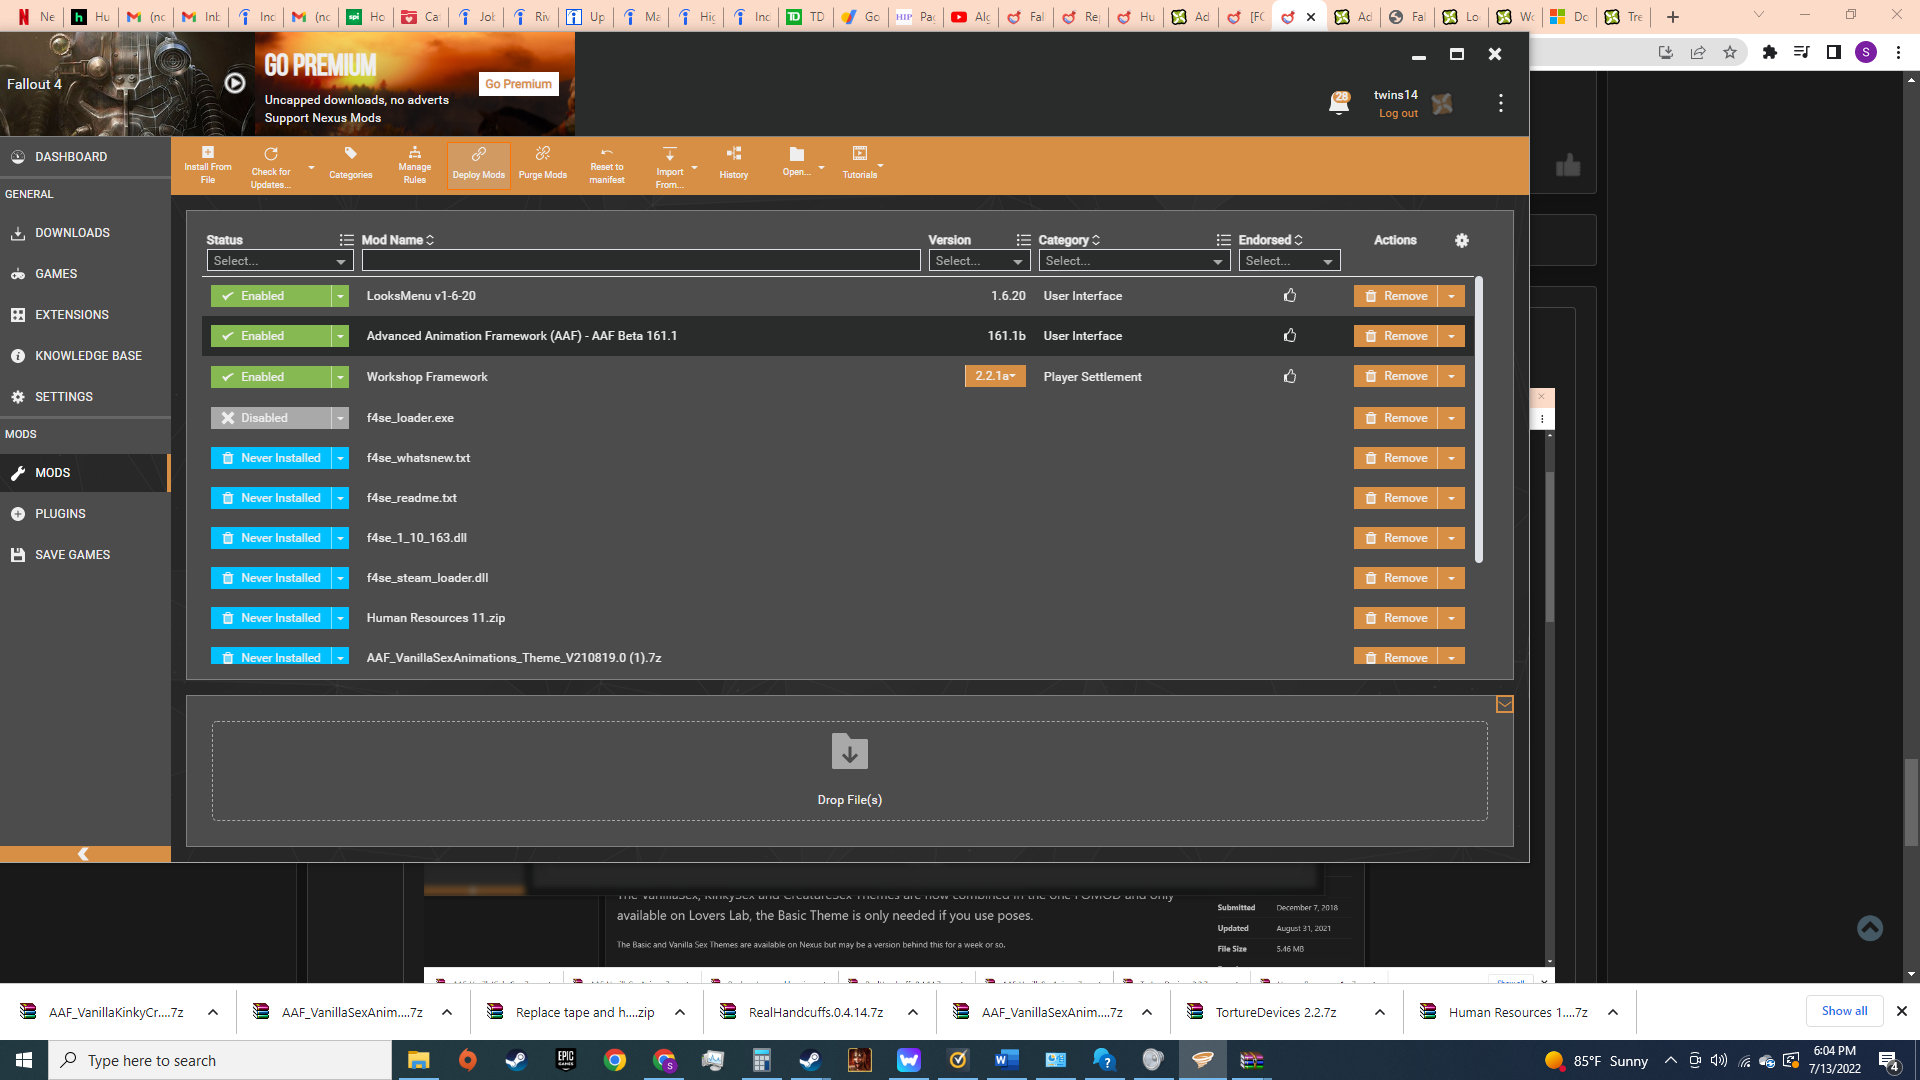
Task: Open the Status filter dropdown
Action: coord(280,261)
